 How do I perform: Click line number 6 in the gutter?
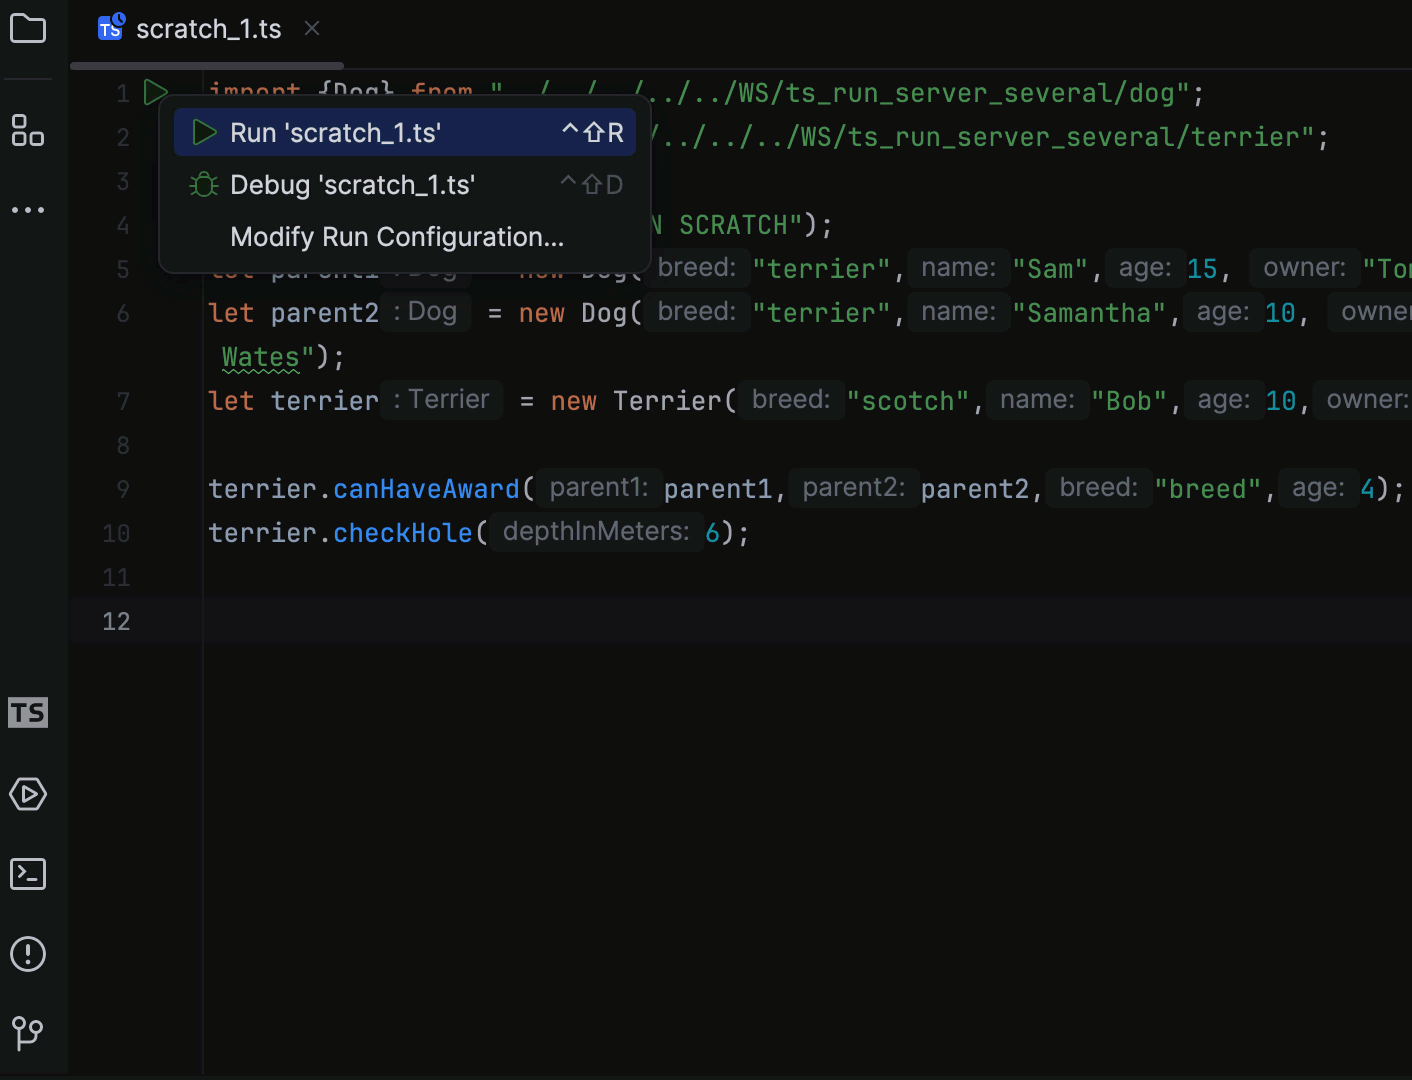tap(122, 313)
